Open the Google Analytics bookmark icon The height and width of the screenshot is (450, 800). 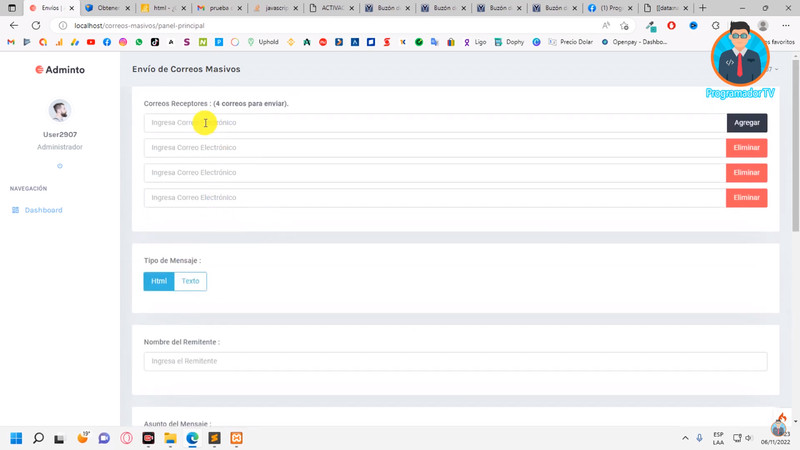click(x=59, y=42)
